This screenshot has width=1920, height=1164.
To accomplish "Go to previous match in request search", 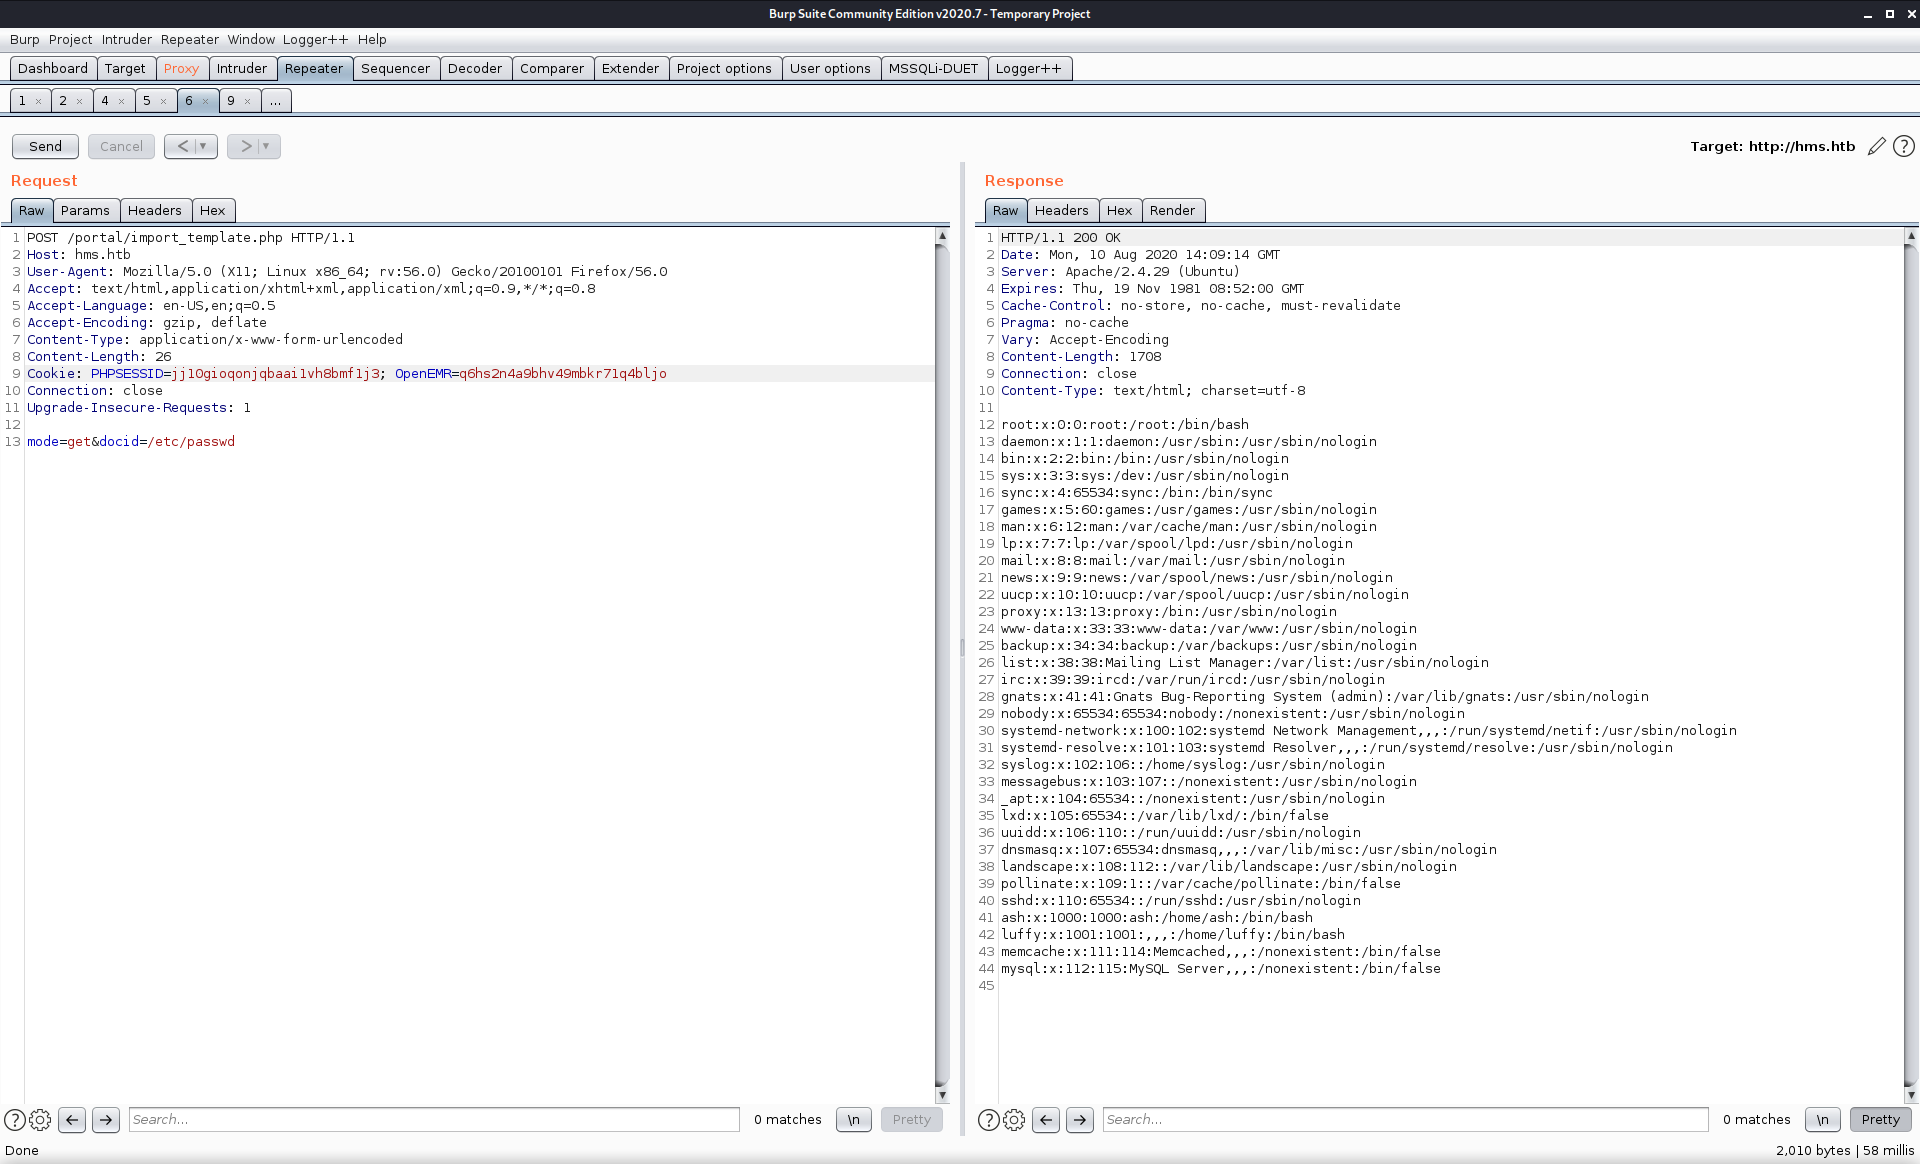I will coord(72,1120).
